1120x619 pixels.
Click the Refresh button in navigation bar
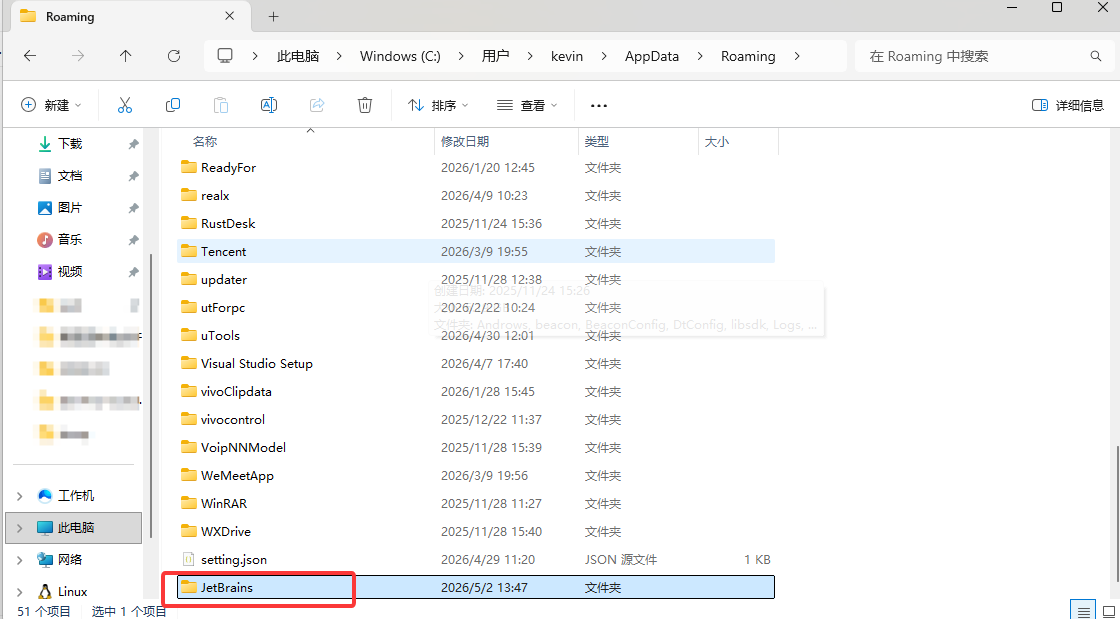coord(174,56)
